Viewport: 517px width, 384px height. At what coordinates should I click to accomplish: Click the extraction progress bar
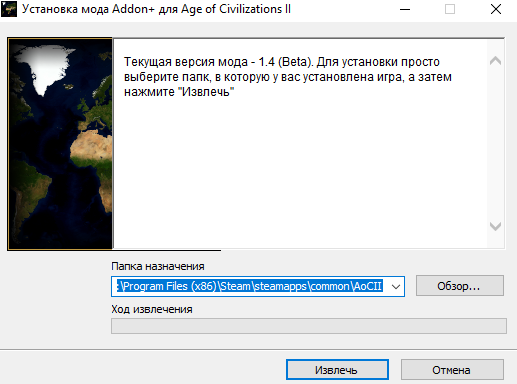click(309, 326)
